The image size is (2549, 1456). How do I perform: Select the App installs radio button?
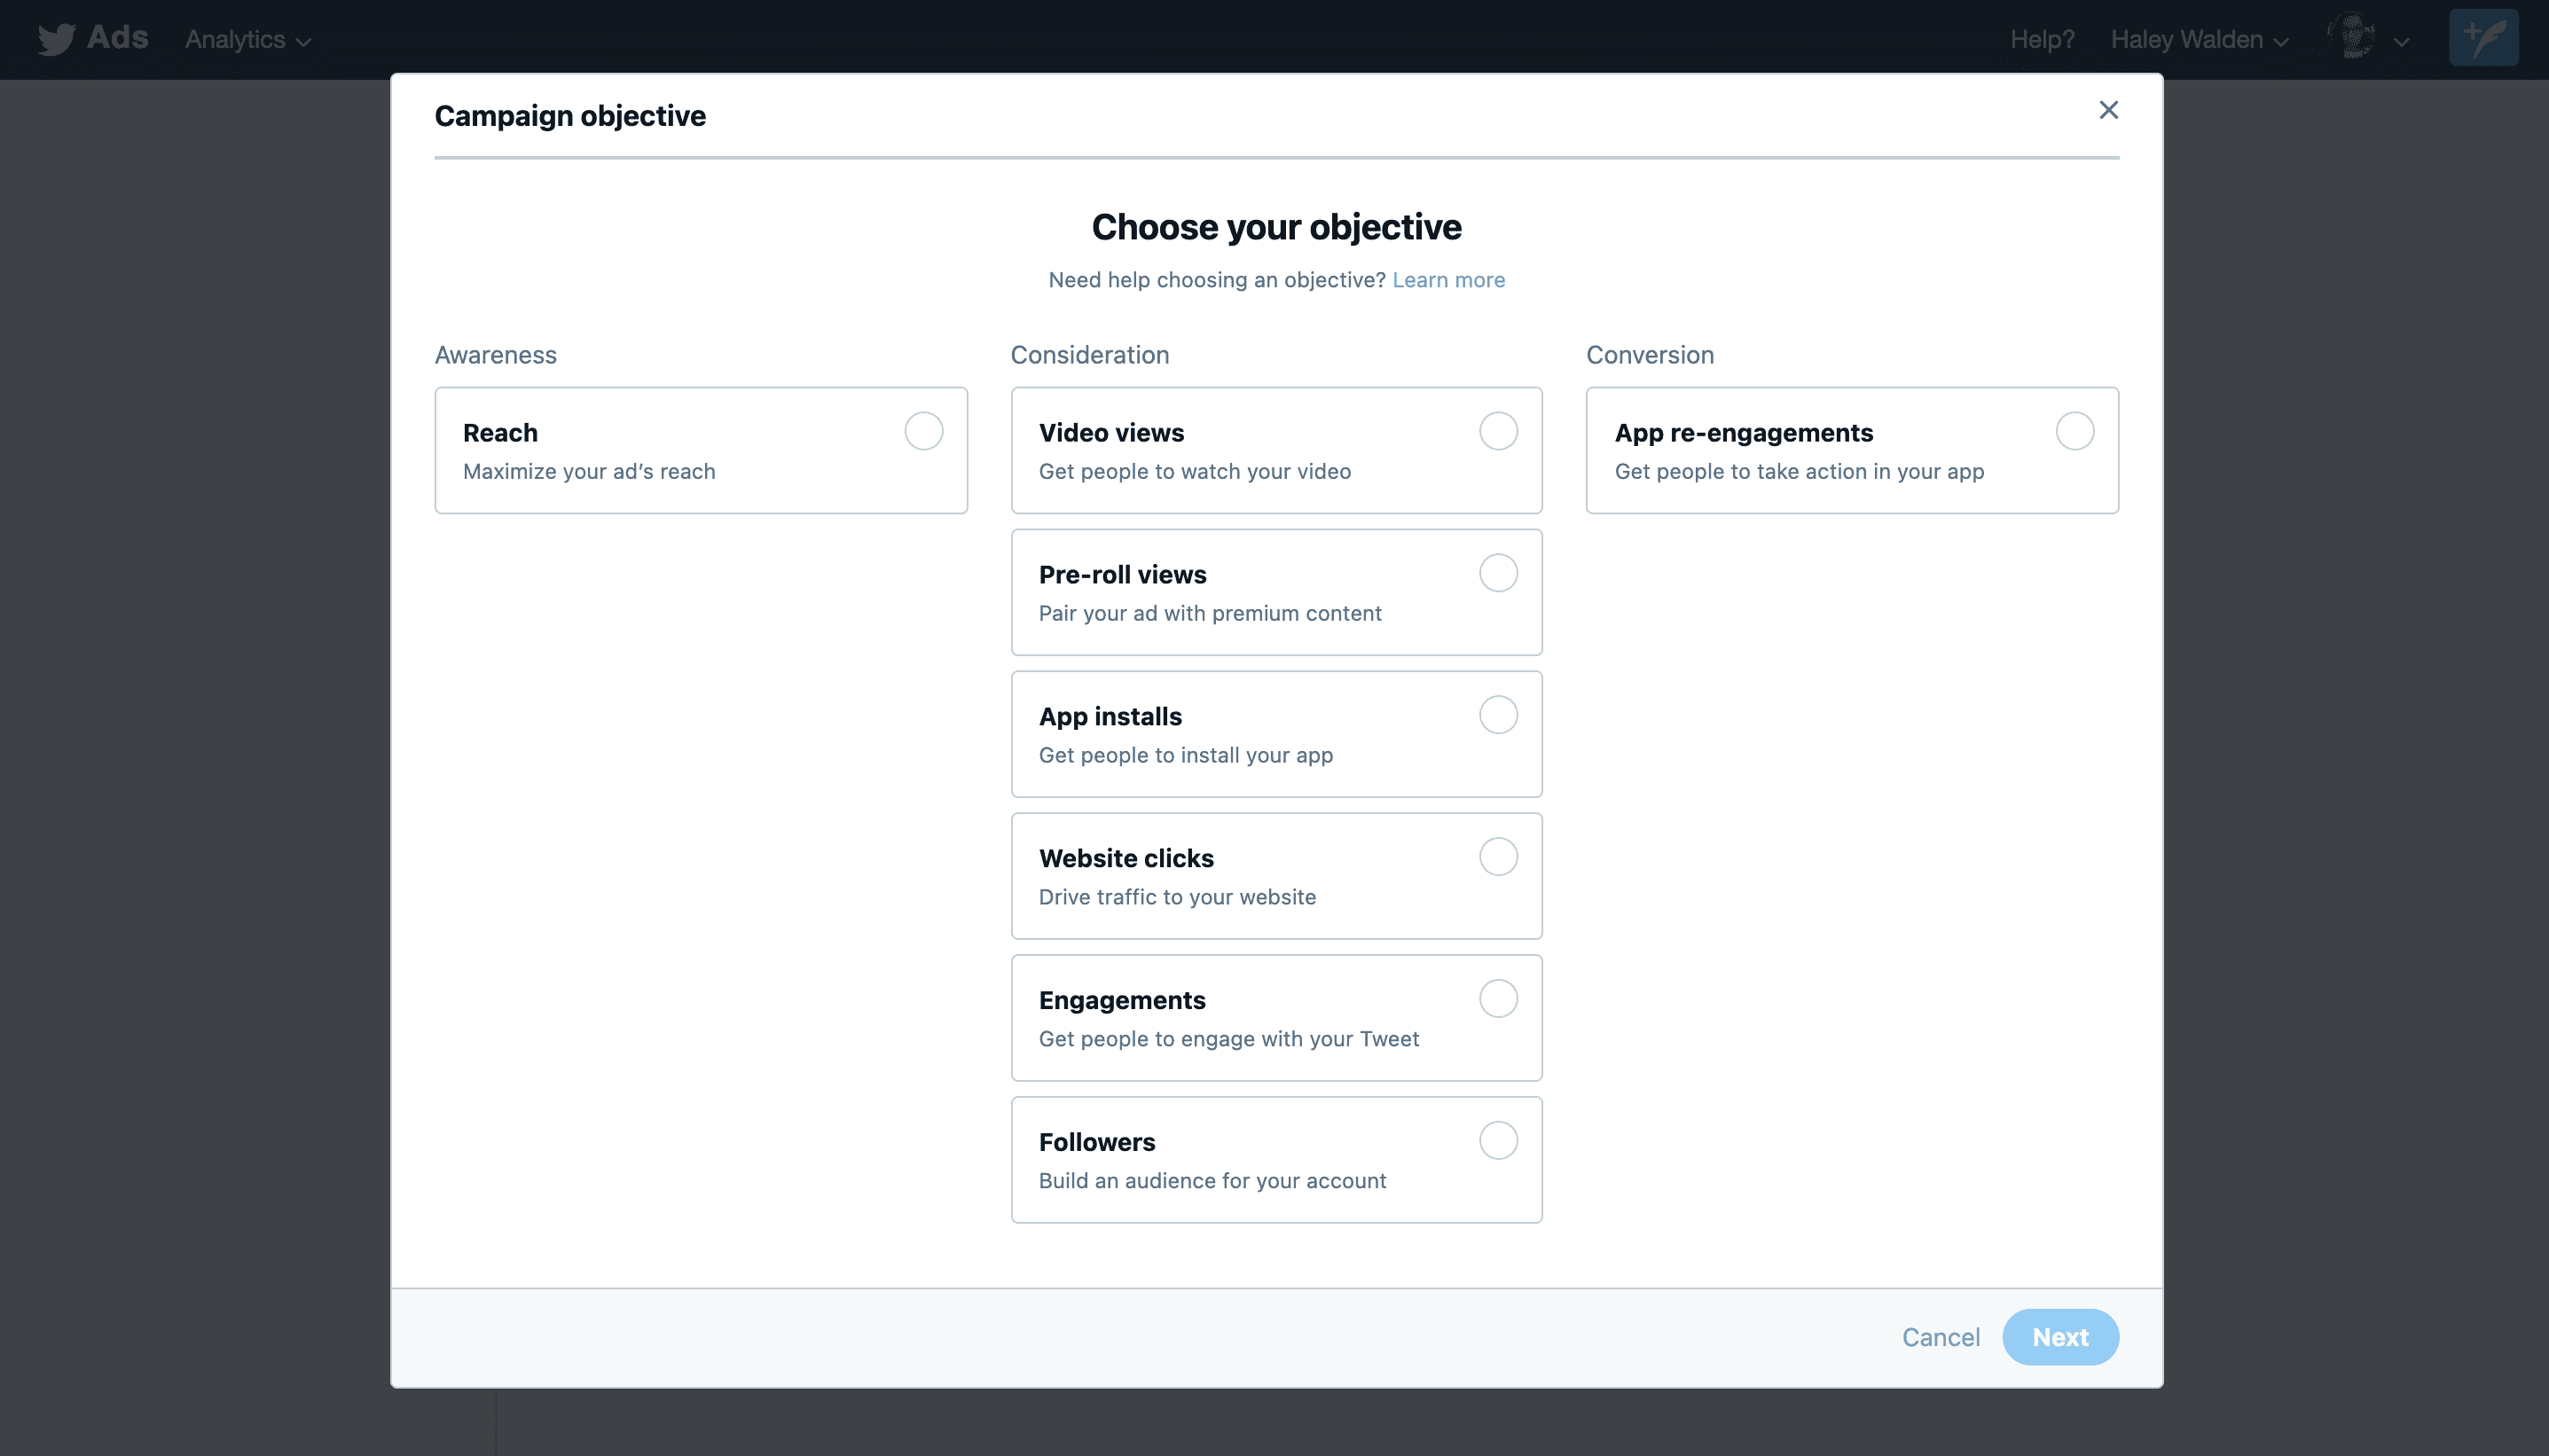1497,715
